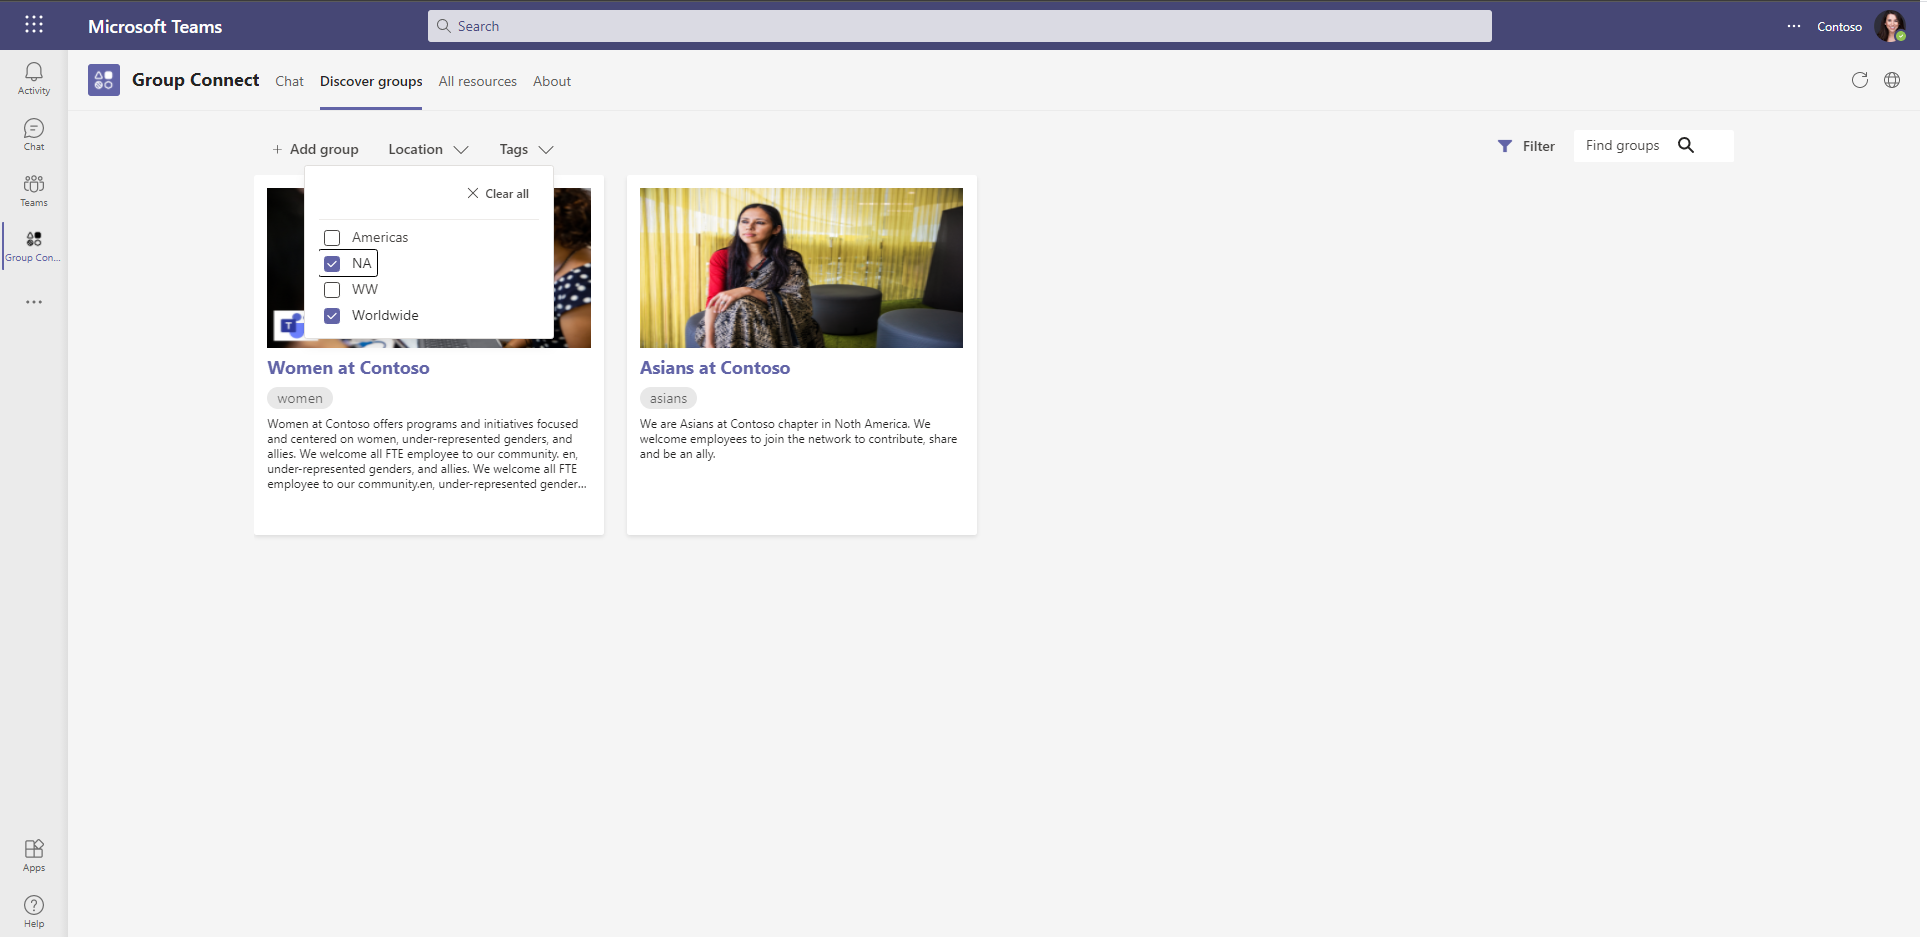Focus the Teams Search box

pyautogui.click(x=960, y=26)
